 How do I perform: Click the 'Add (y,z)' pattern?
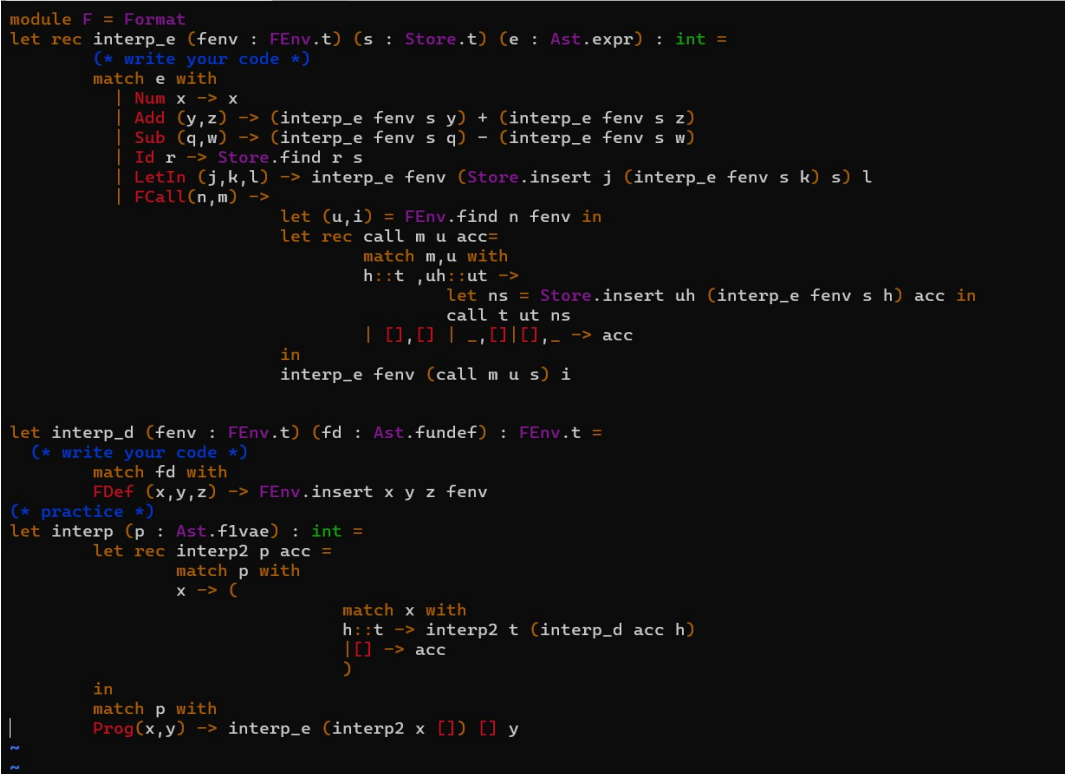click(180, 118)
